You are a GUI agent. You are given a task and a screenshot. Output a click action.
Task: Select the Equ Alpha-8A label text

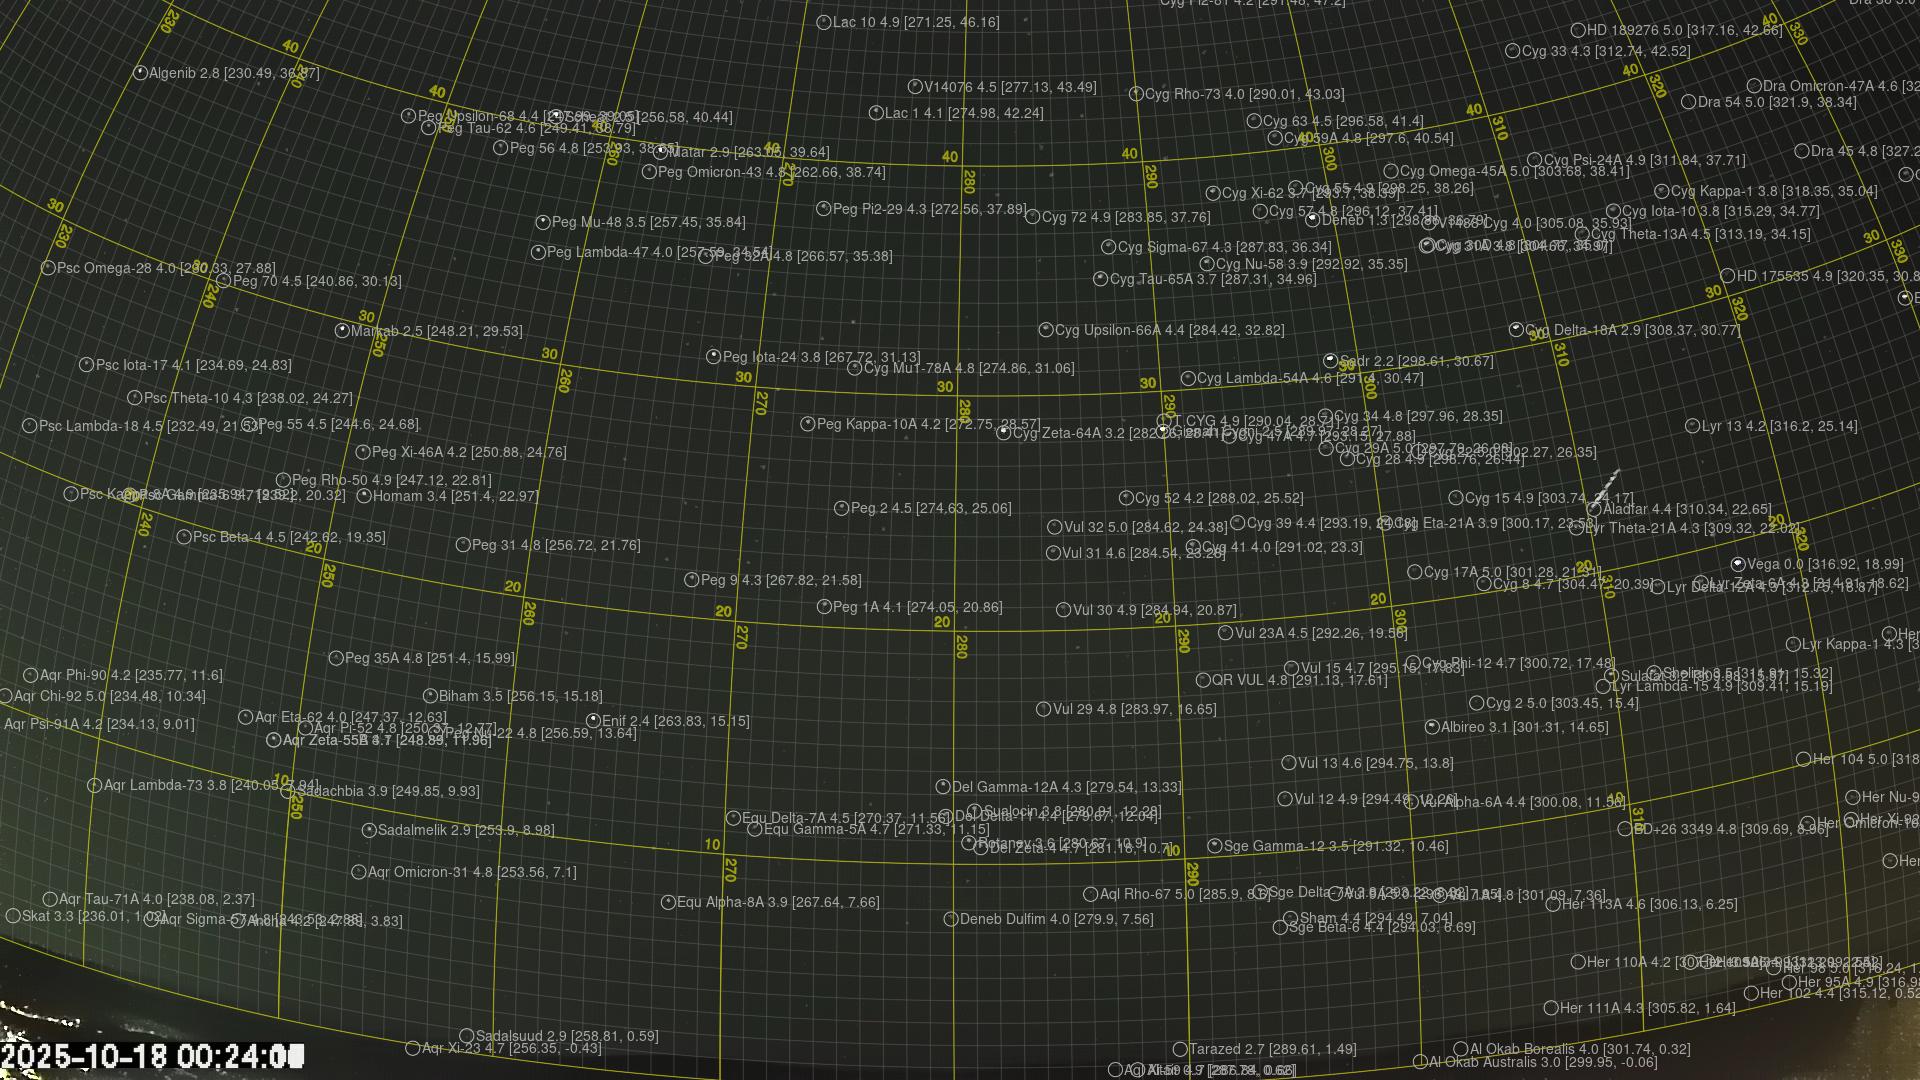tap(777, 902)
